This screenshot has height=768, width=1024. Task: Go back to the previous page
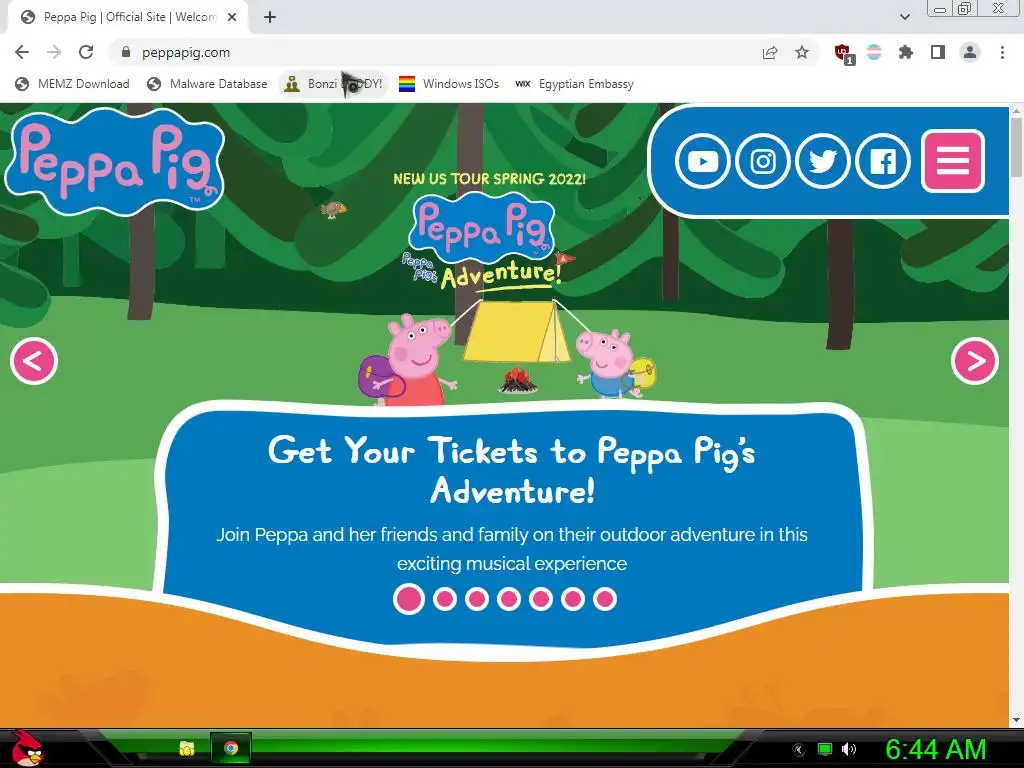click(x=22, y=52)
